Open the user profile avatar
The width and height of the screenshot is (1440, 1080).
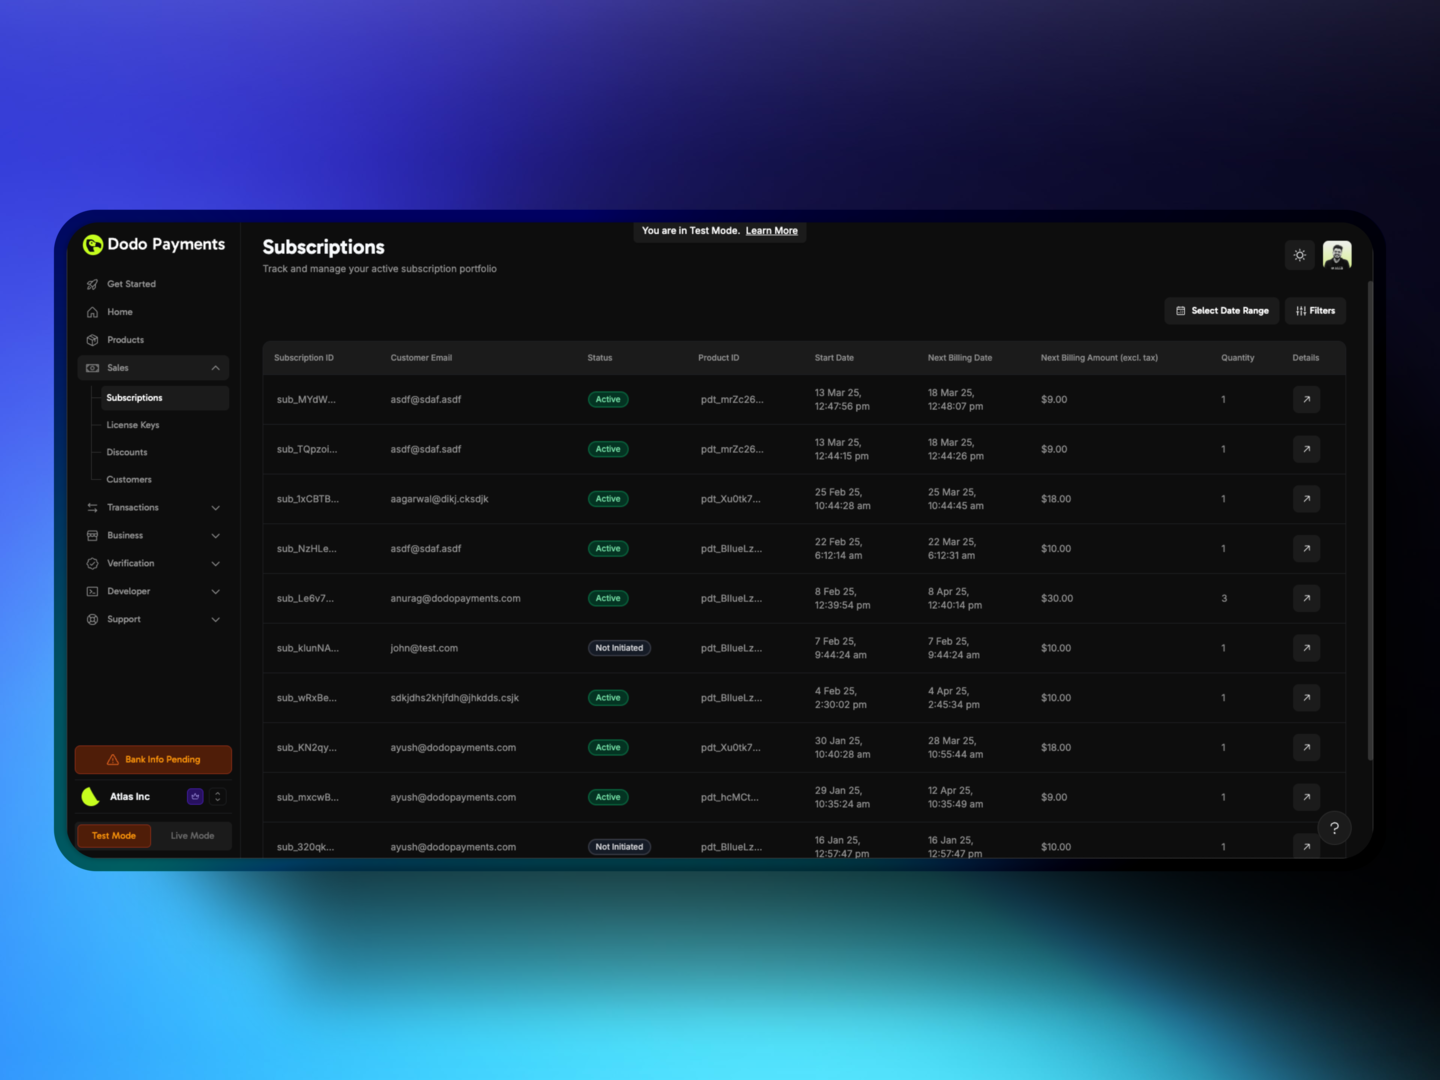coord(1337,255)
